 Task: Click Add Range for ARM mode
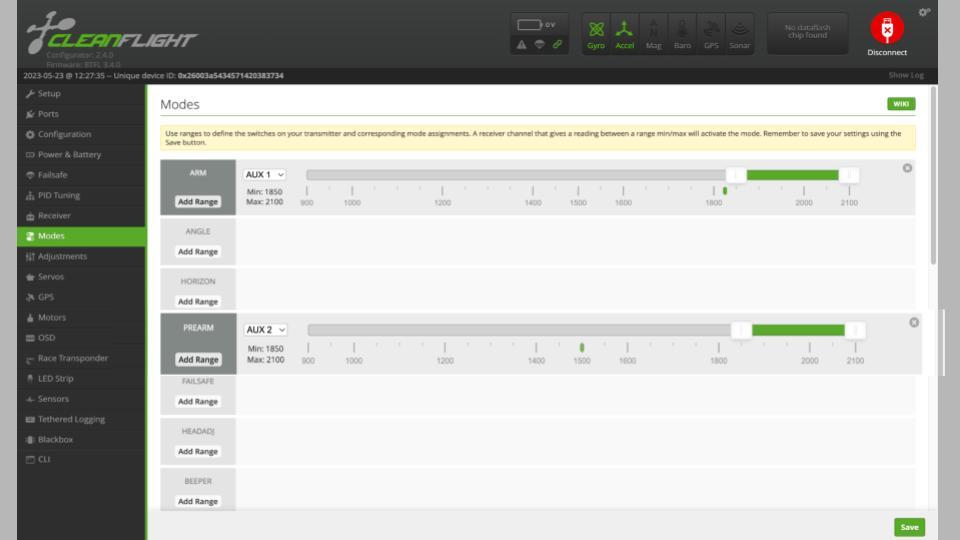point(198,201)
